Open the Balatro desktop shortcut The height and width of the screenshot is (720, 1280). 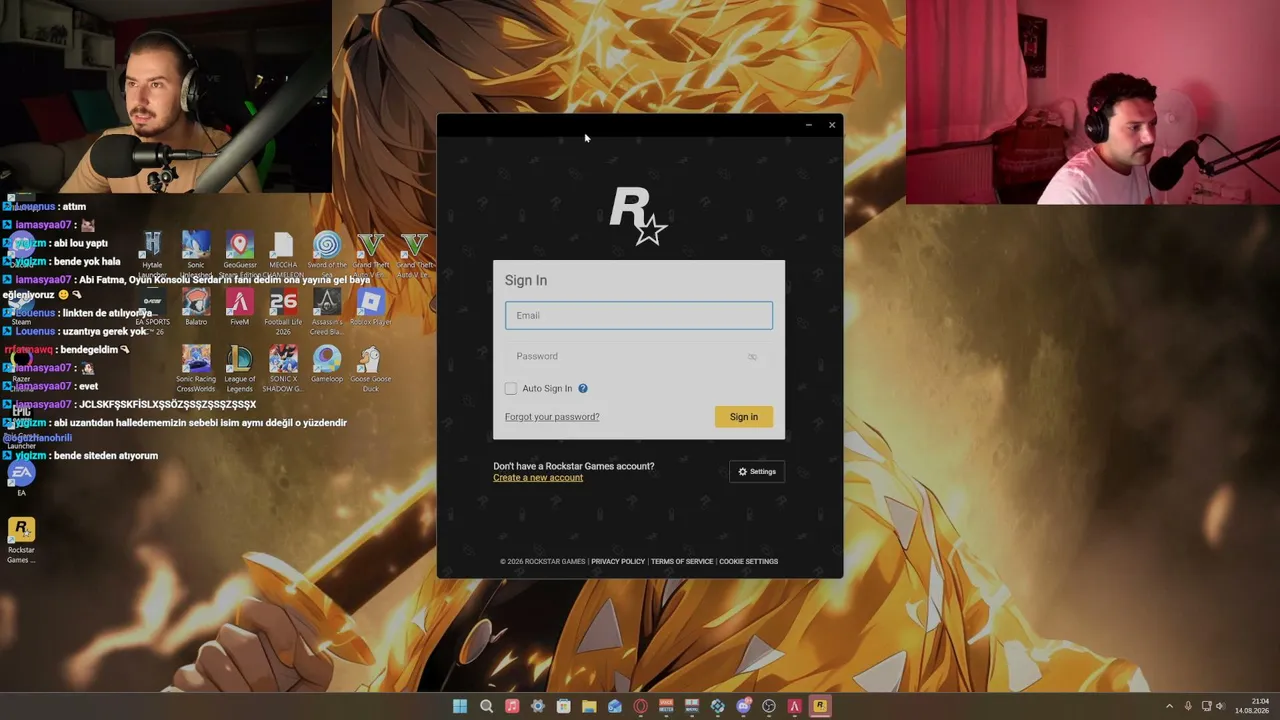tap(196, 308)
